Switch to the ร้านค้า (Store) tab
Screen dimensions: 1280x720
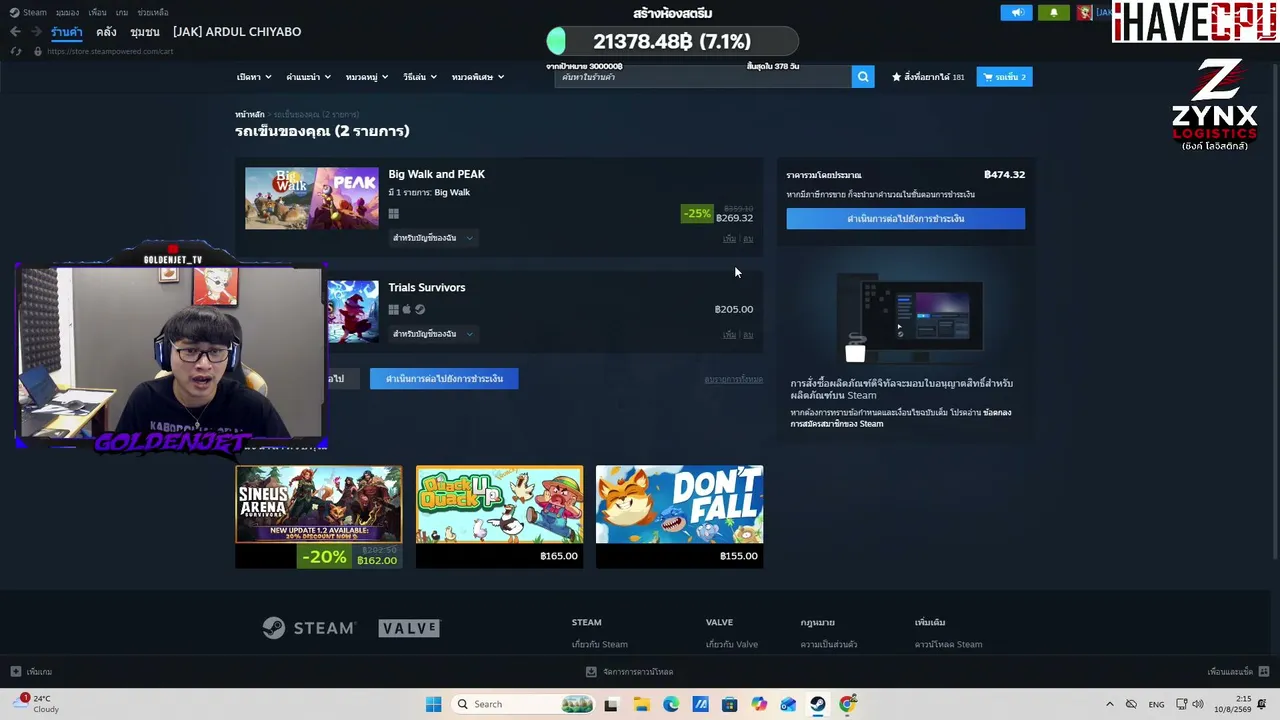click(x=67, y=32)
